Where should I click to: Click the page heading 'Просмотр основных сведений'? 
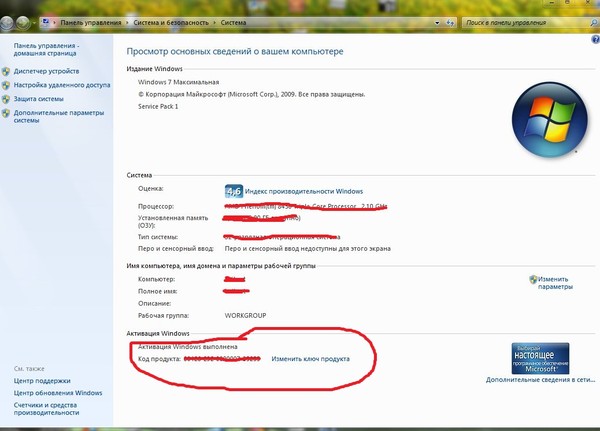pos(235,51)
